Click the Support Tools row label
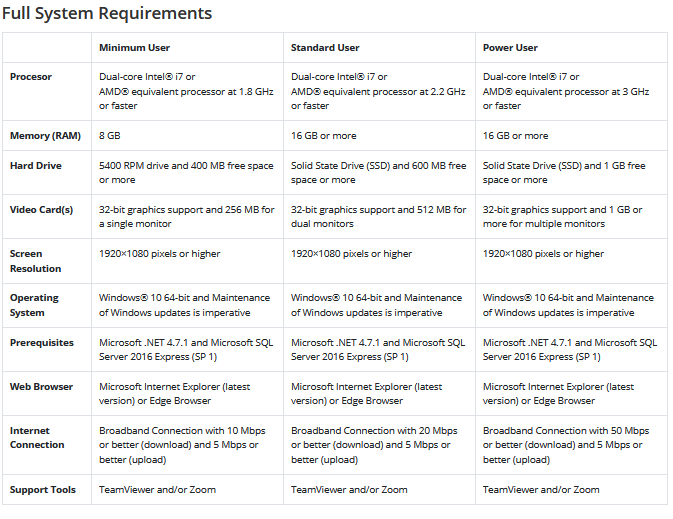This screenshot has width=673, height=519. [41, 490]
